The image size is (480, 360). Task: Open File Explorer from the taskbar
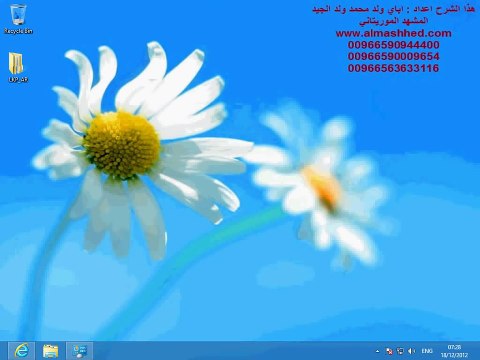50,351
